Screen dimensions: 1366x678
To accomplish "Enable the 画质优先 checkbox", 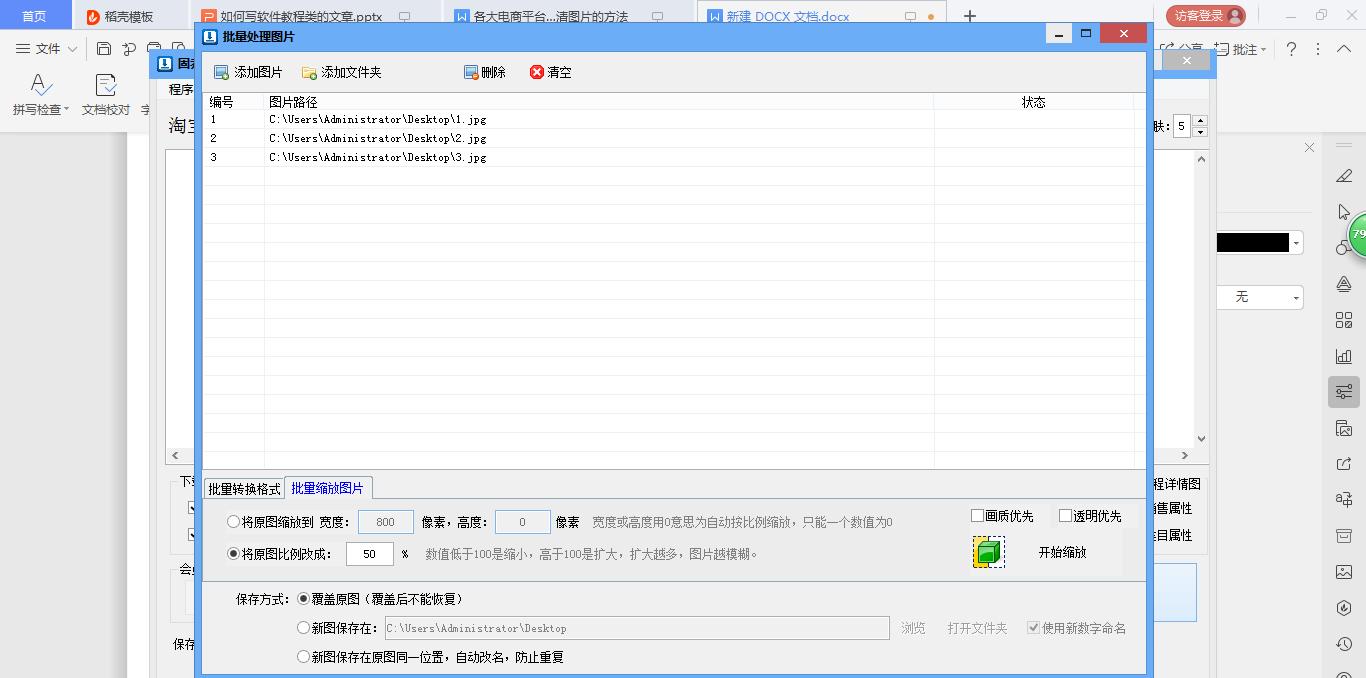I will point(975,514).
